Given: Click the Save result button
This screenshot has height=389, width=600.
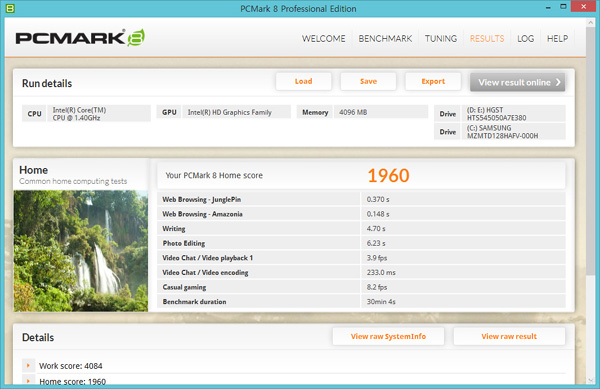Looking at the screenshot, I should [368, 81].
